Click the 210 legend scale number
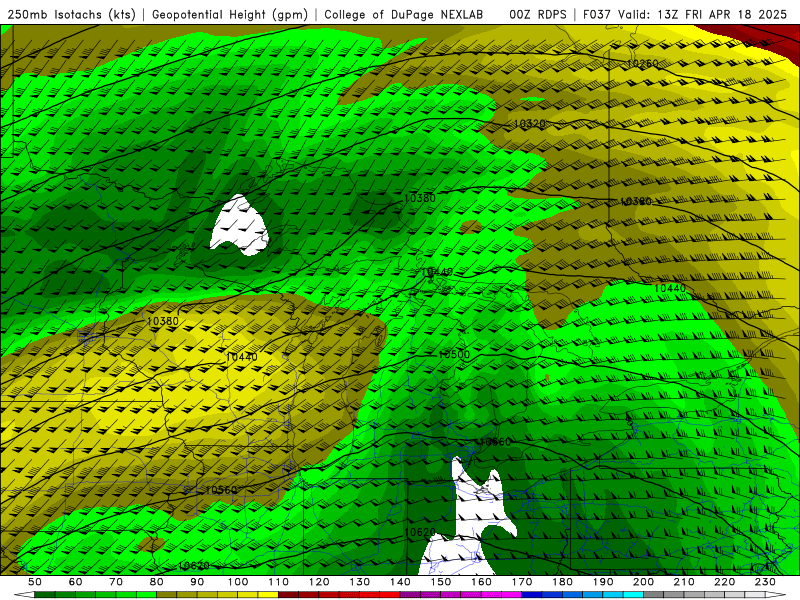The width and height of the screenshot is (800, 600). tap(684, 582)
